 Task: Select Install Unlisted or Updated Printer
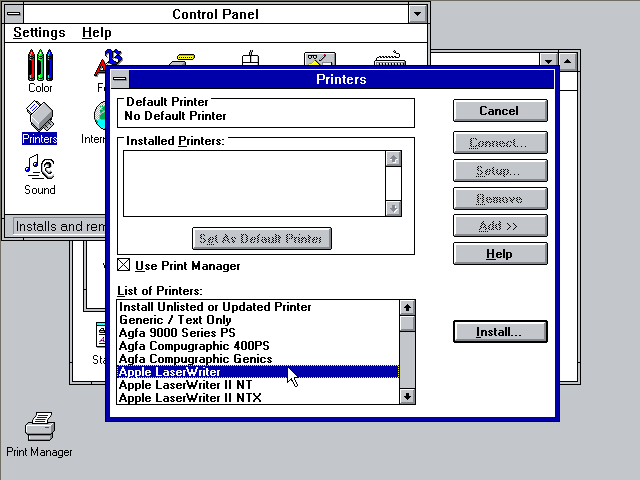click(x=258, y=307)
